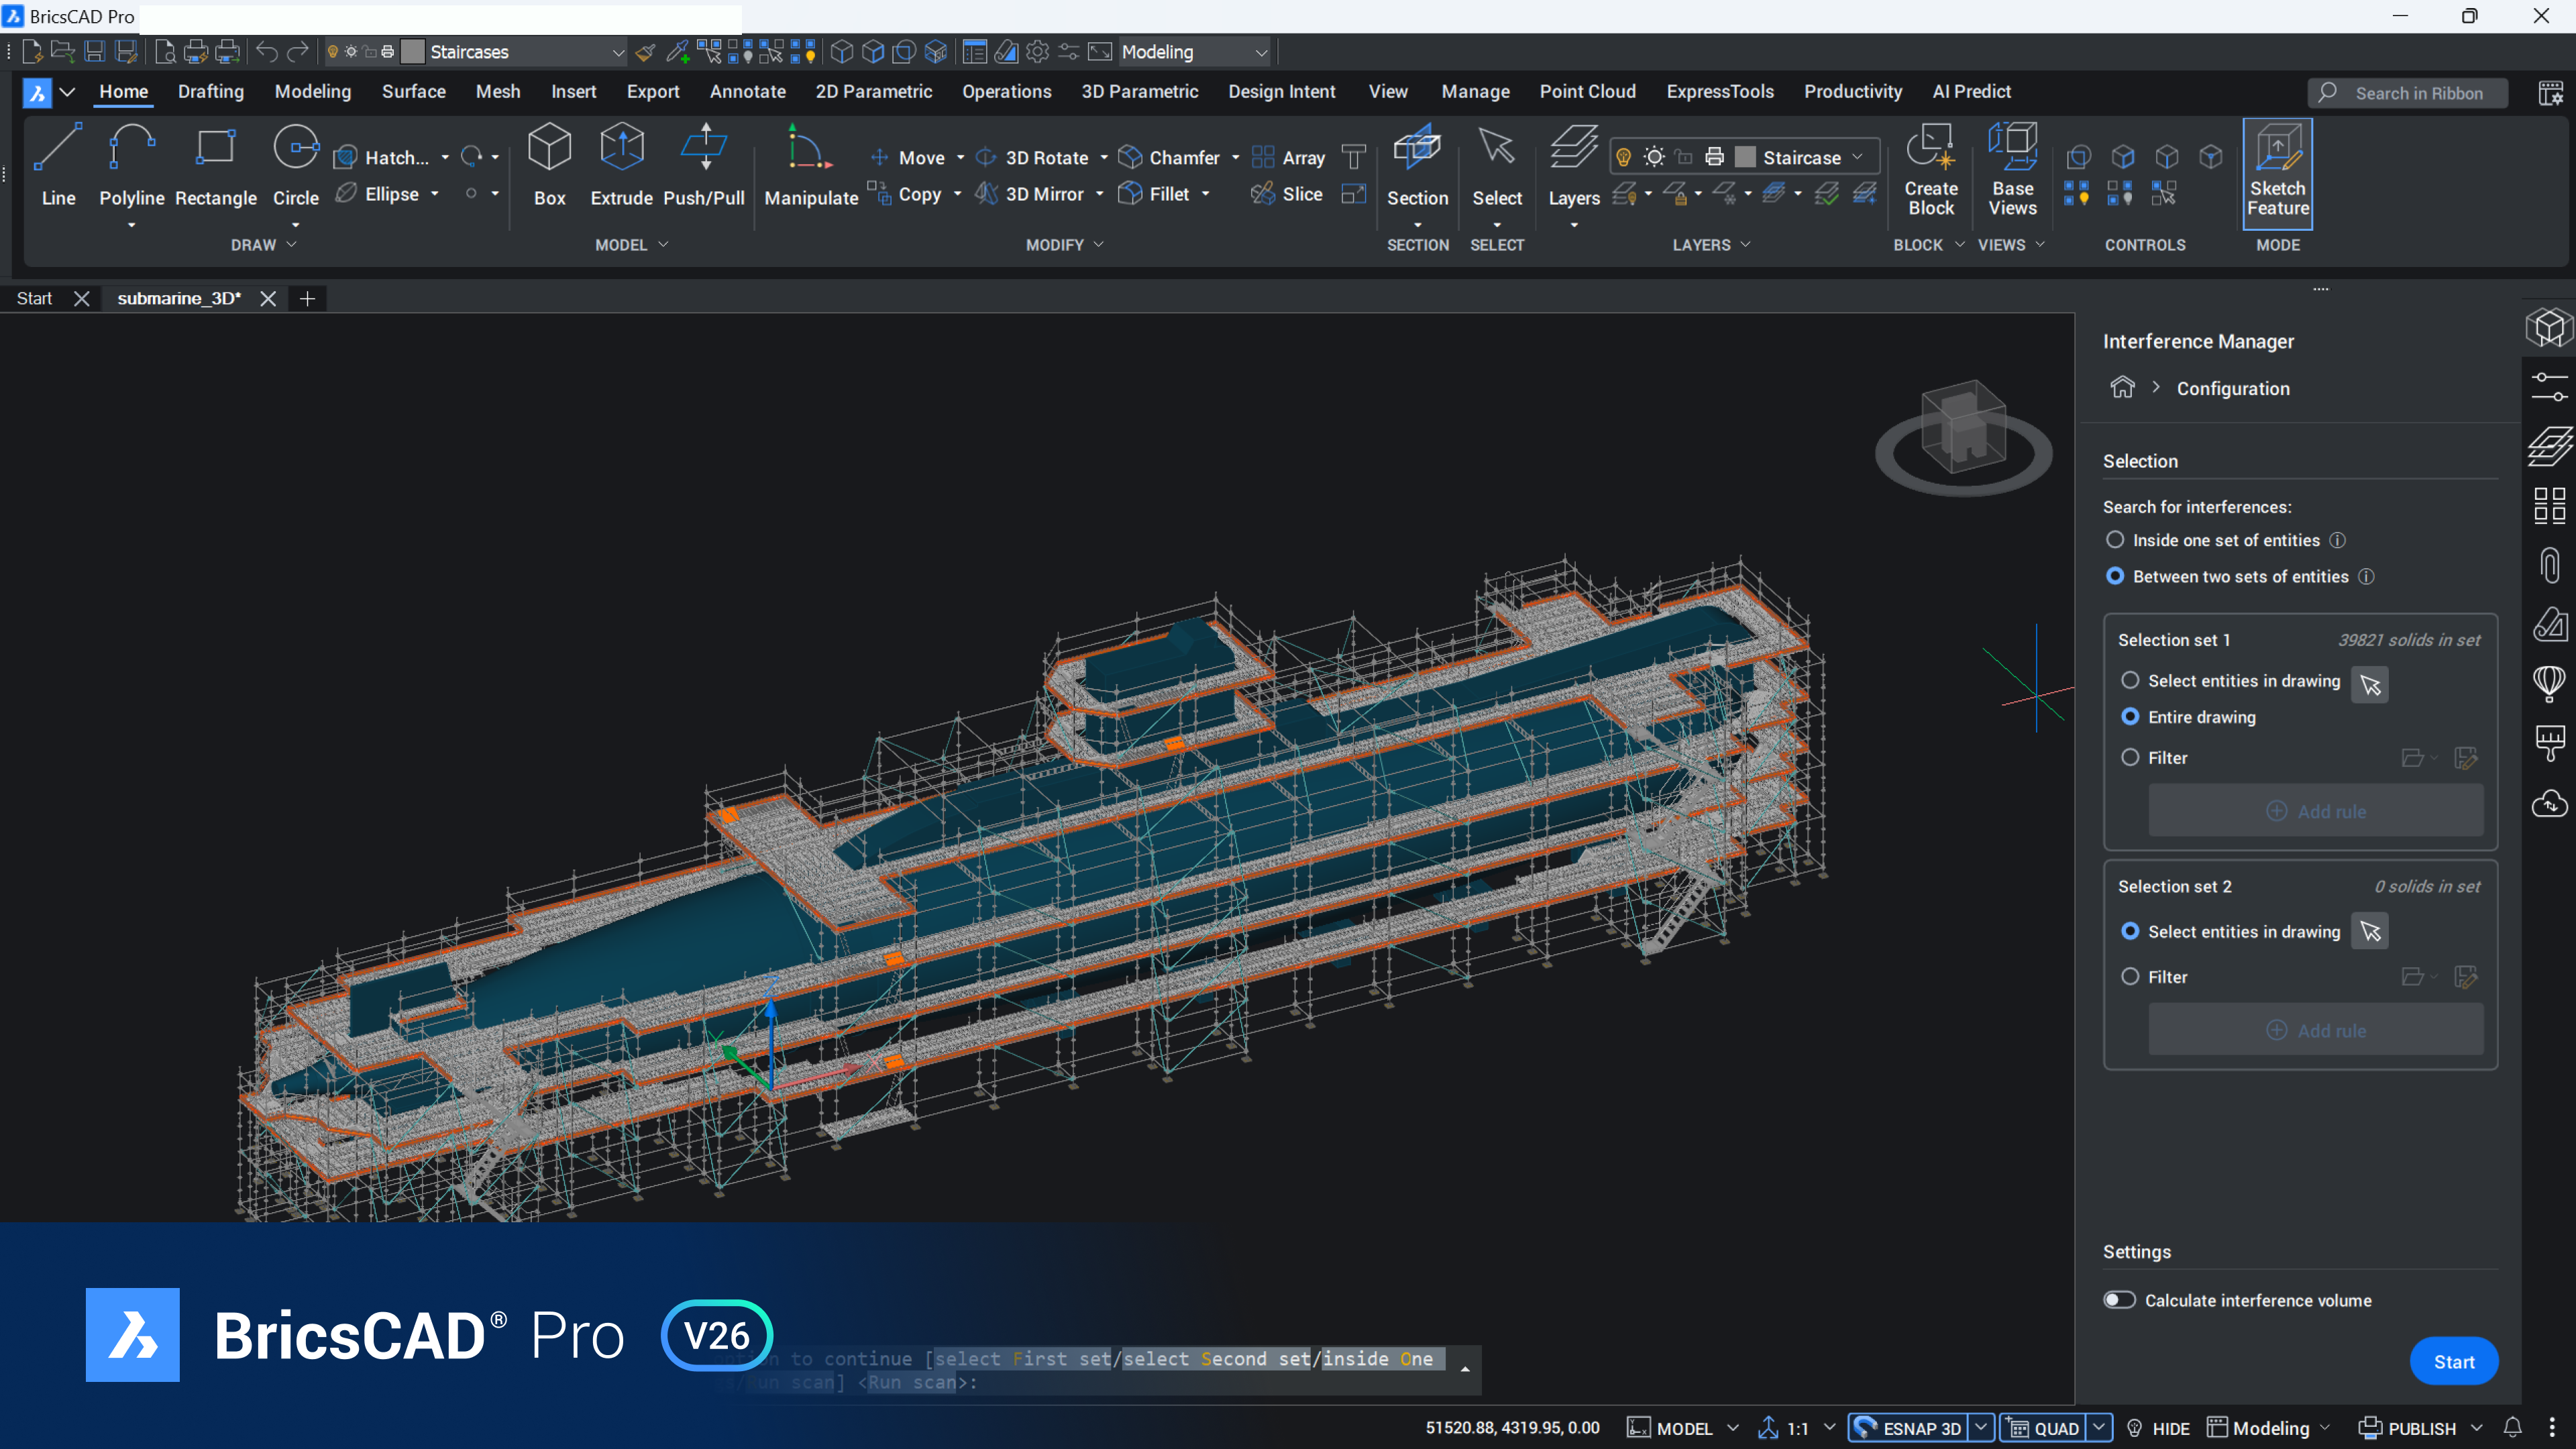Screen dimensions: 2576x1449
Task: Switch to the Manage ribbon tab
Action: pyautogui.click(x=1475, y=91)
